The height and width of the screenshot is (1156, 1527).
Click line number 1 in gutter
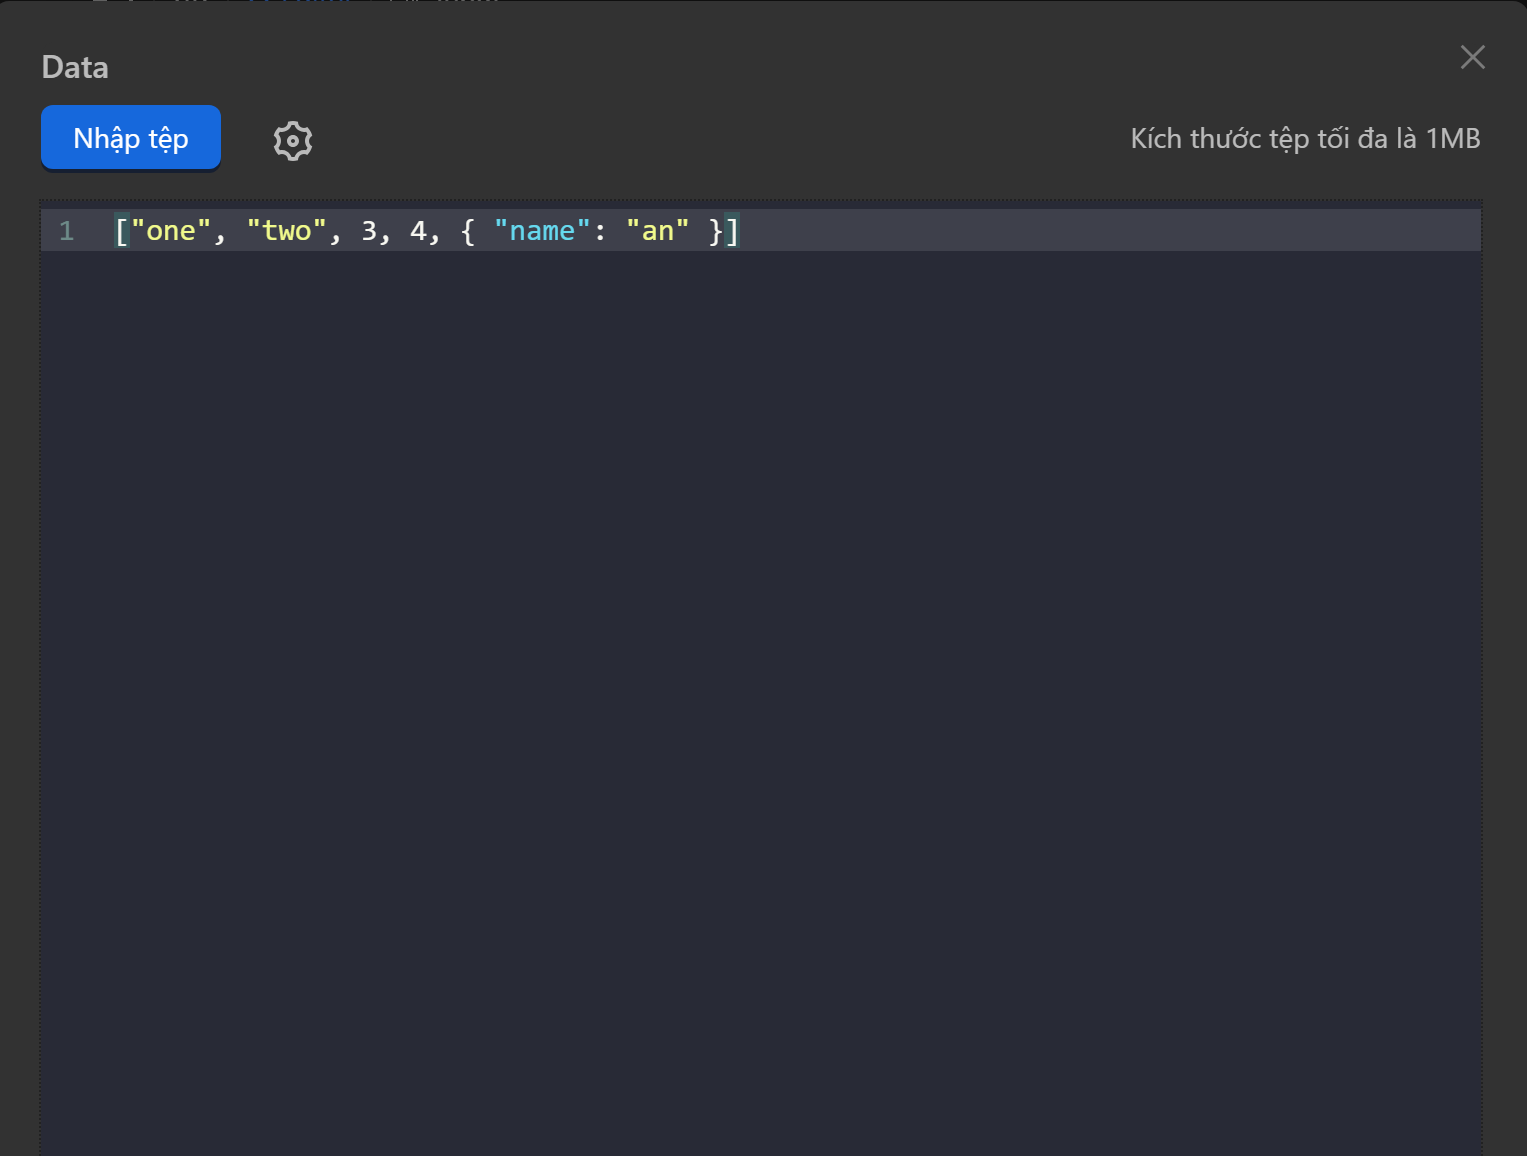(67, 231)
